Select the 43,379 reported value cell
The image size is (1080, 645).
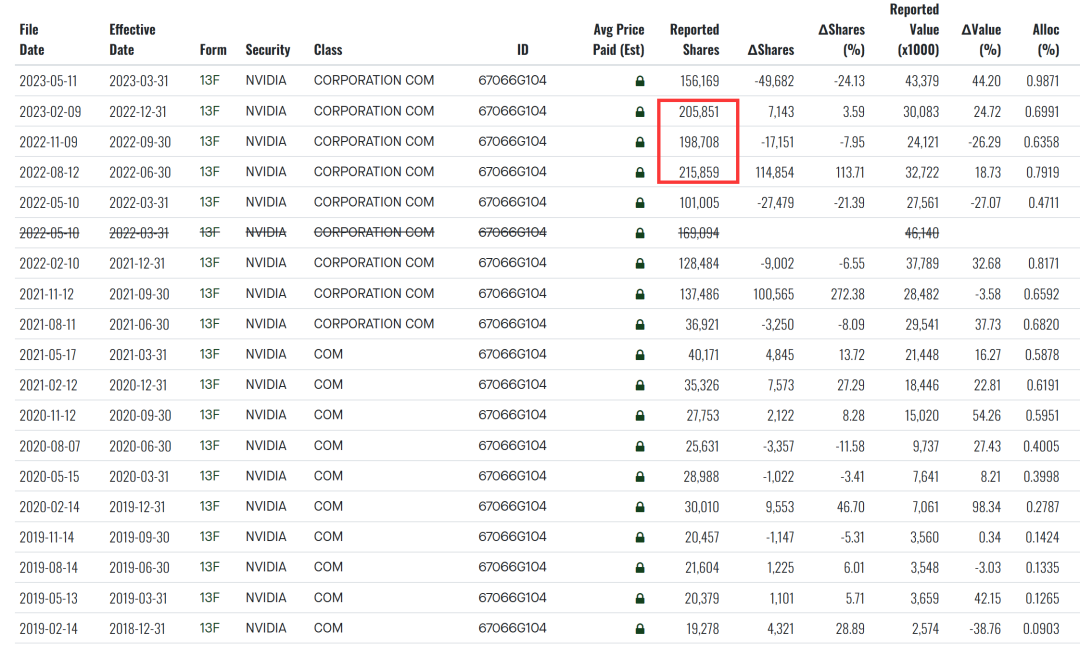tap(922, 81)
